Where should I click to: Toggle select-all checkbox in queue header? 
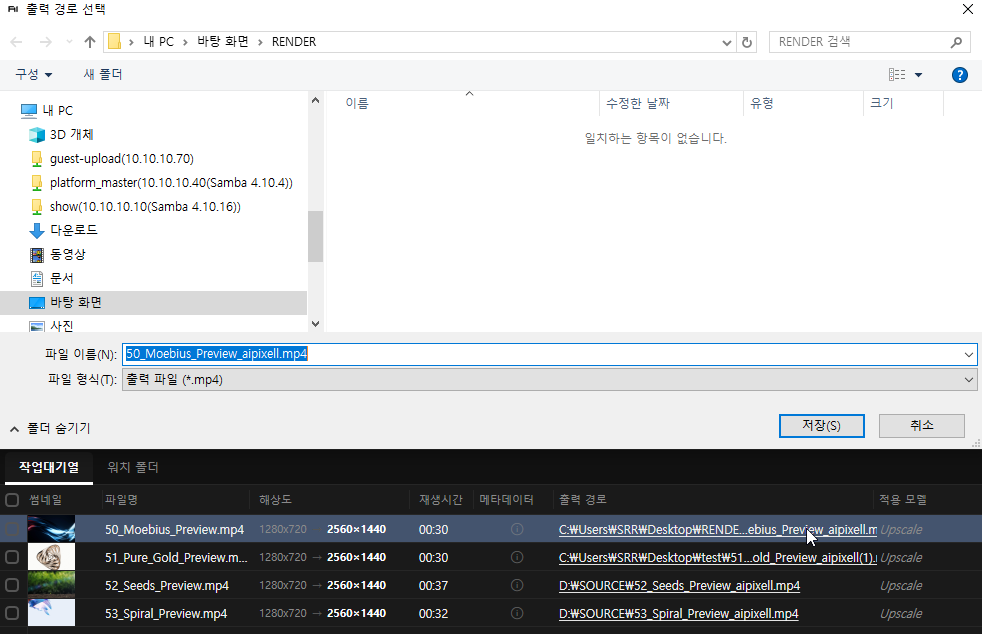point(12,500)
